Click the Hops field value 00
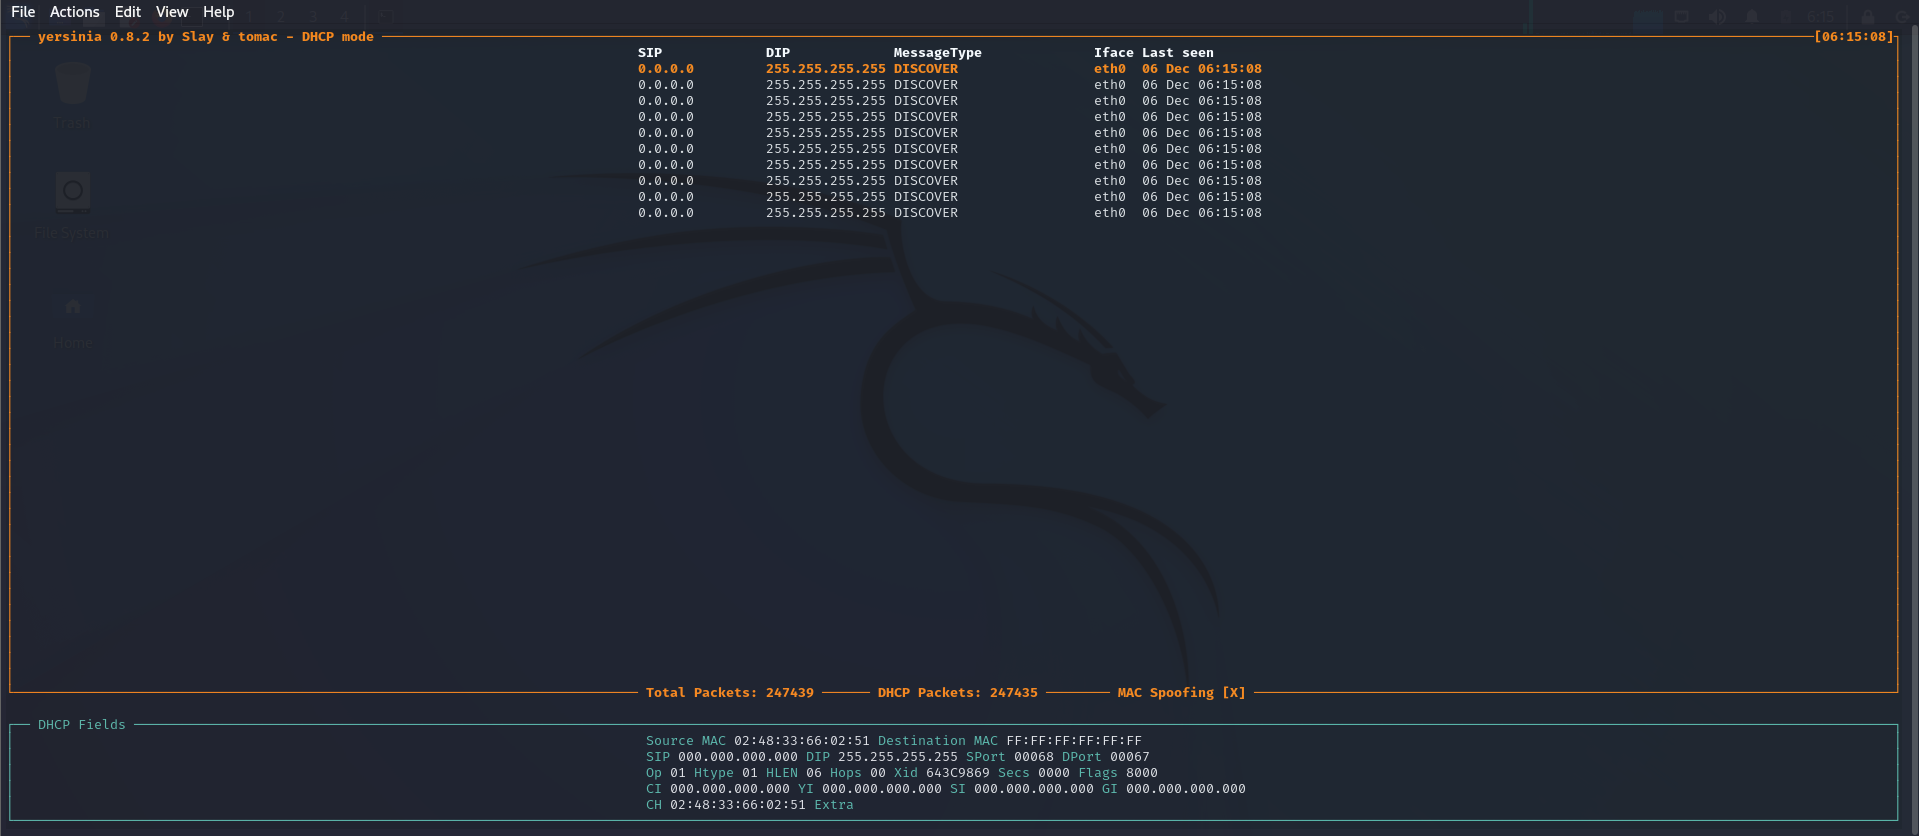Viewport: 1919px width, 836px height. [878, 773]
